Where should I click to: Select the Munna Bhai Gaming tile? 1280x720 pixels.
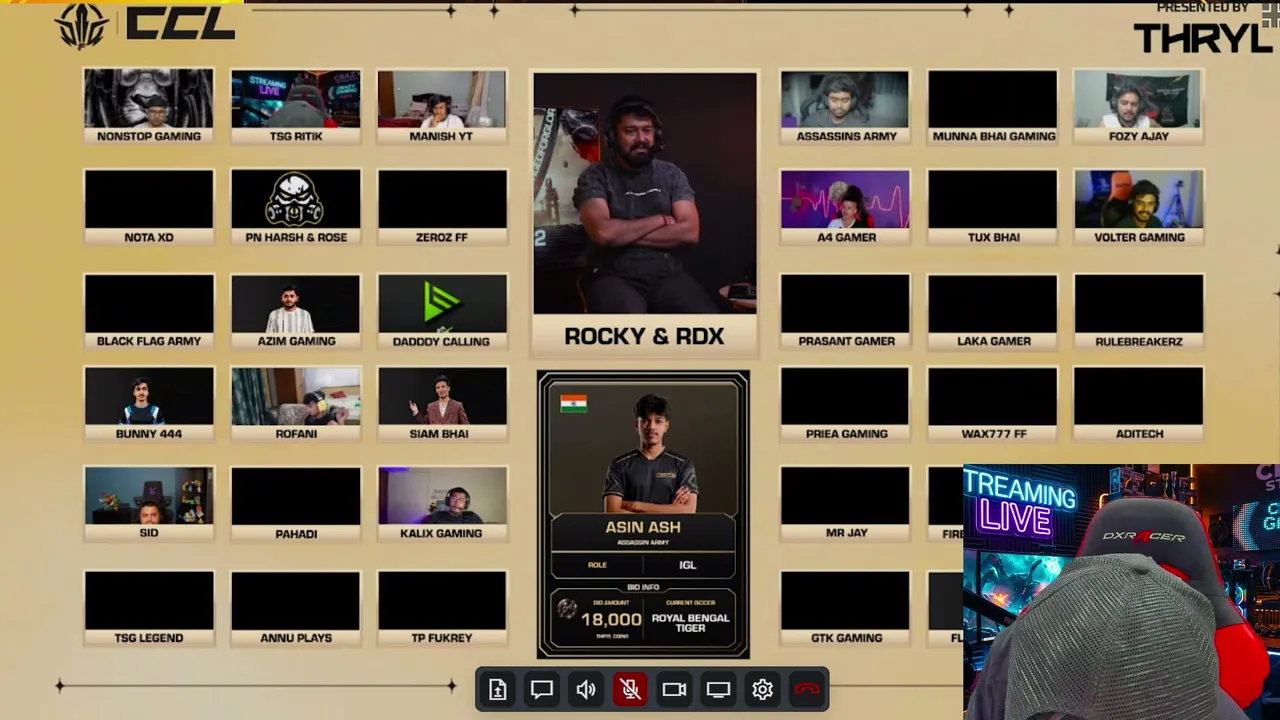pos(992,106)
